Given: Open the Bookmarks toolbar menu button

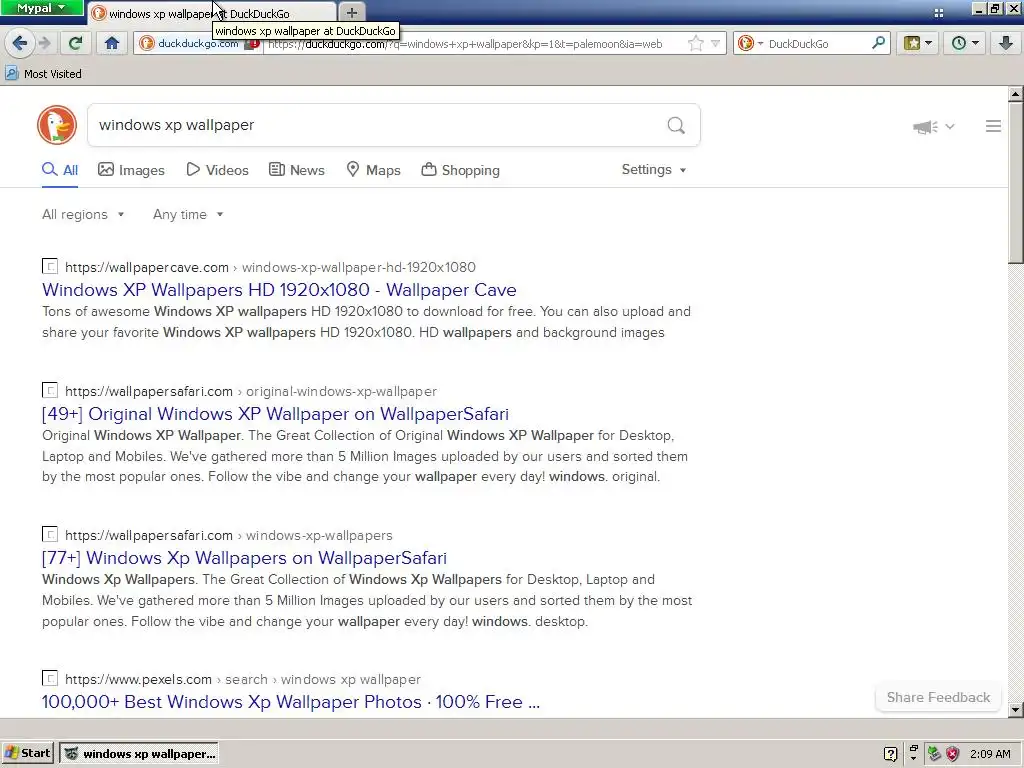Looking at the screenshot, I should pos(918,44).
